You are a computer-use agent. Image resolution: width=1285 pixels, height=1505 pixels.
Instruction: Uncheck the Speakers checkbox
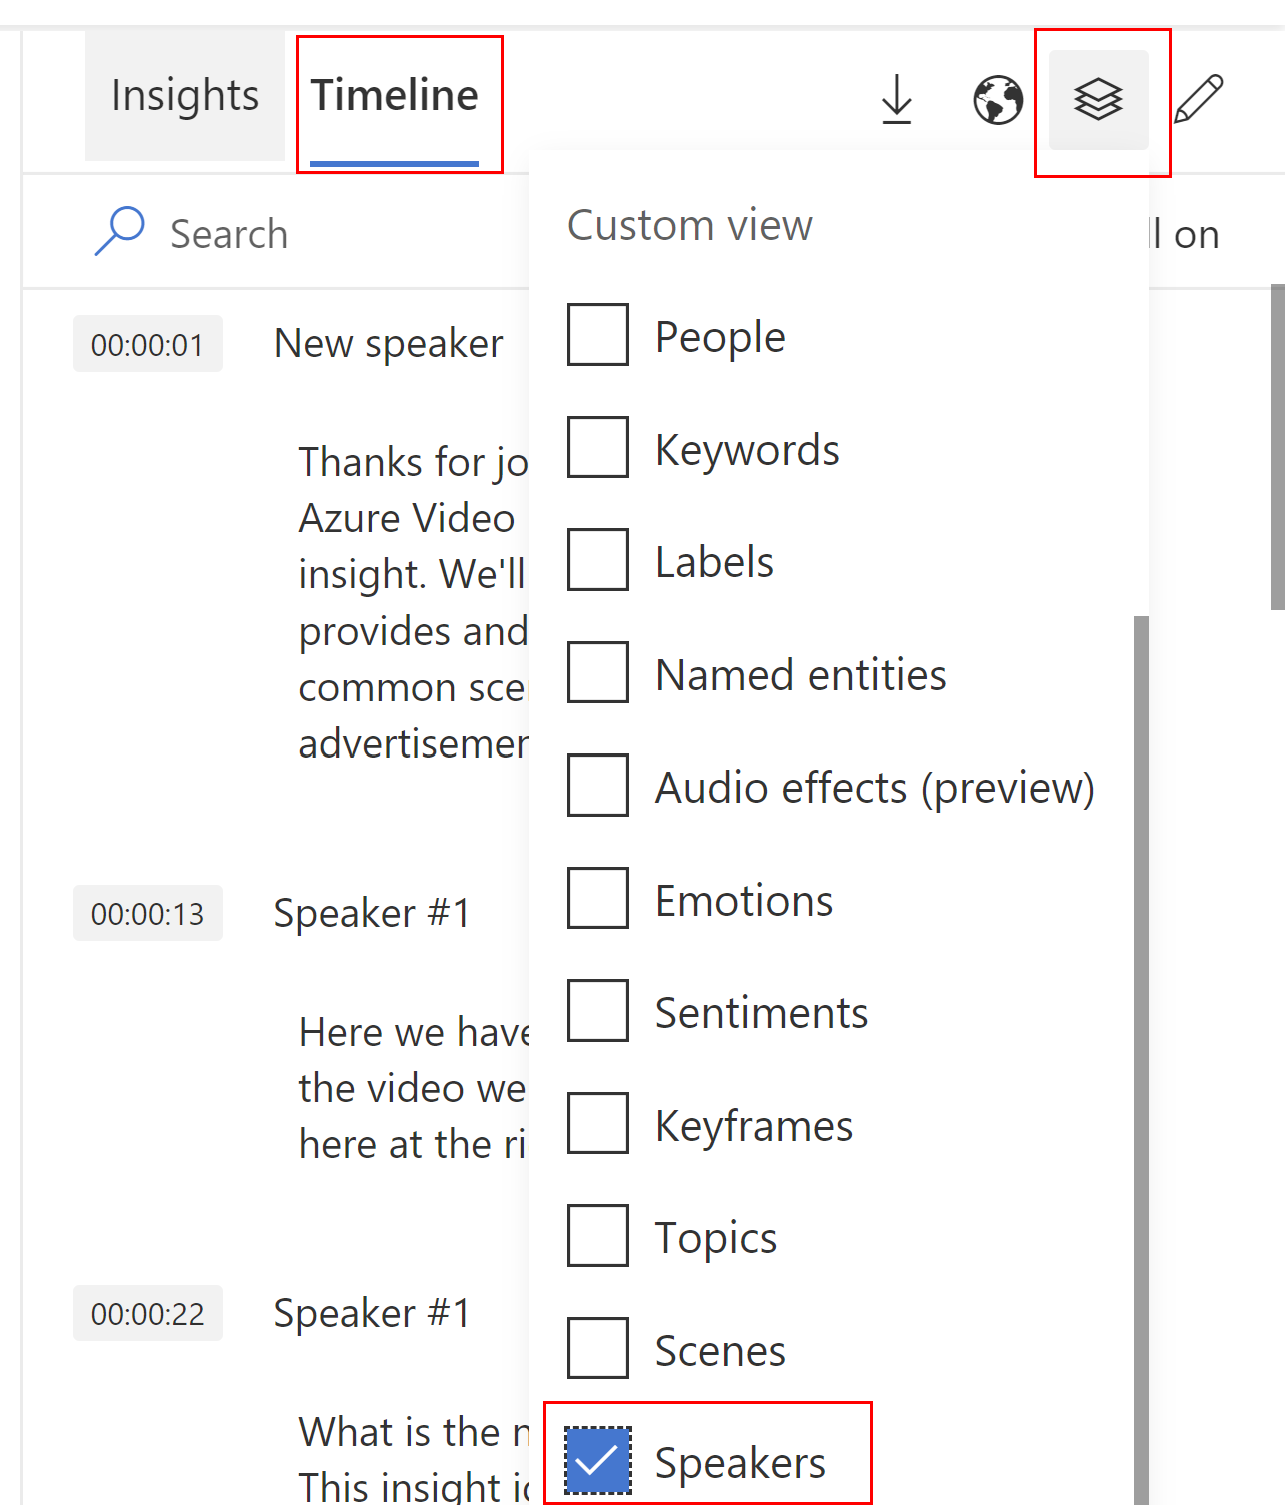click(598, 1461)
